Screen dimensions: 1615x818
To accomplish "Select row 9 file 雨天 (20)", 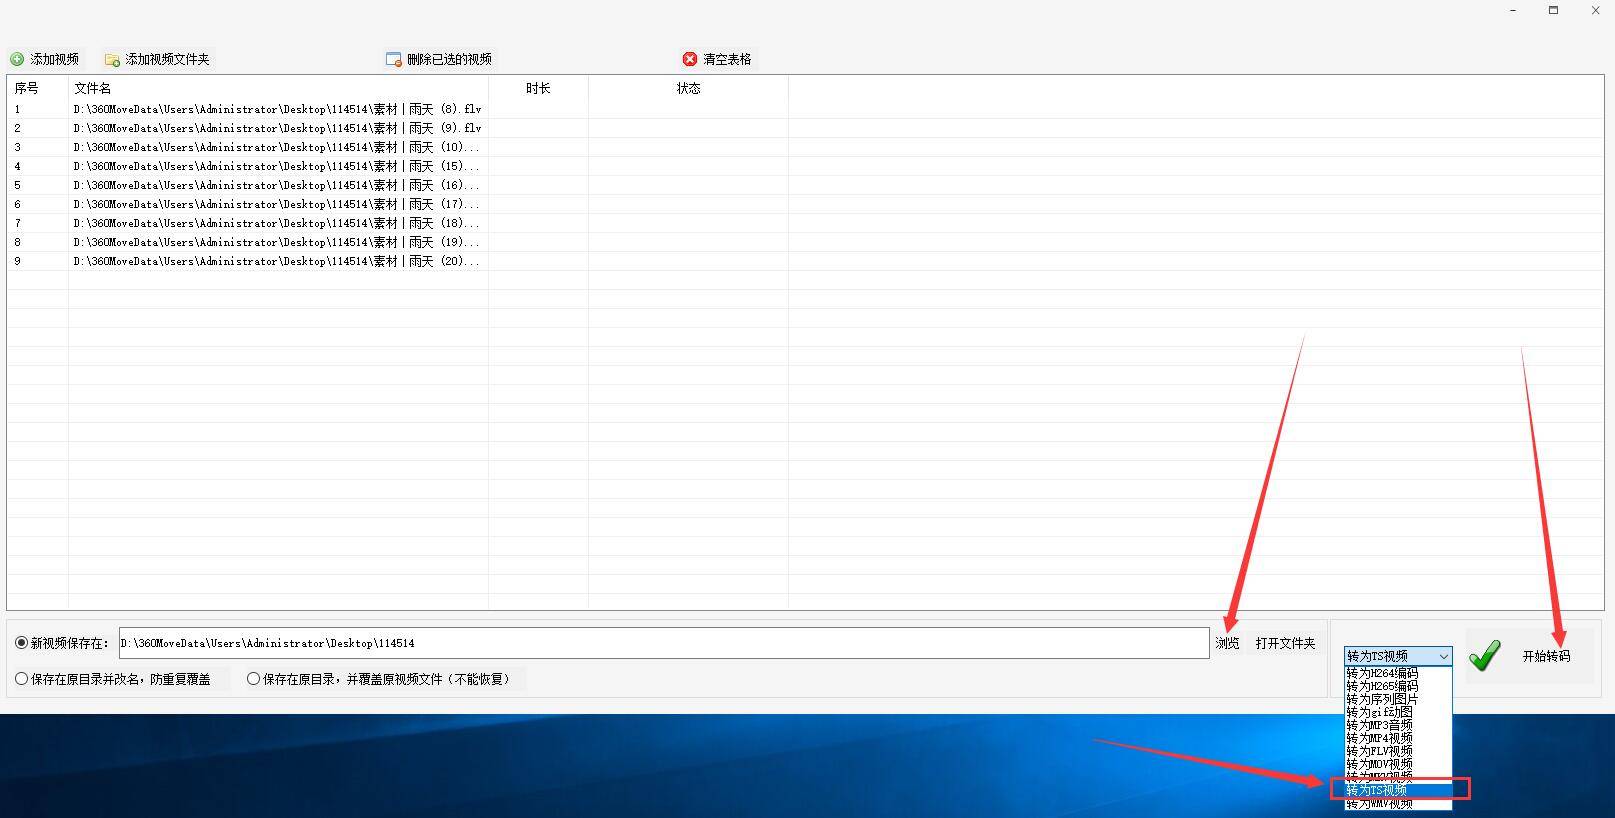I will coord(277,261).
